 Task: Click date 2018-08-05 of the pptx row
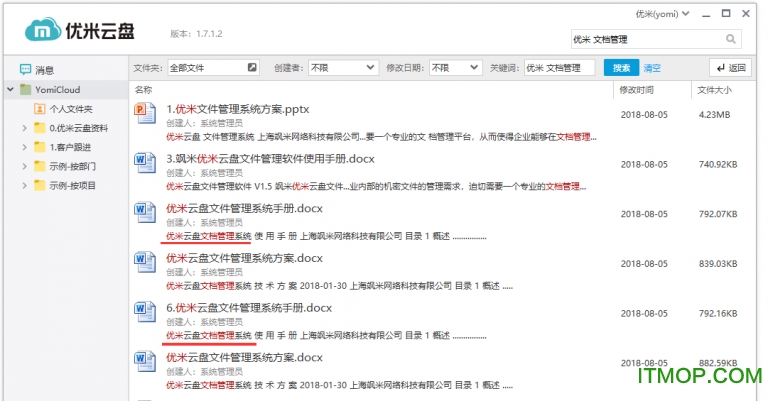pos(644,115)
